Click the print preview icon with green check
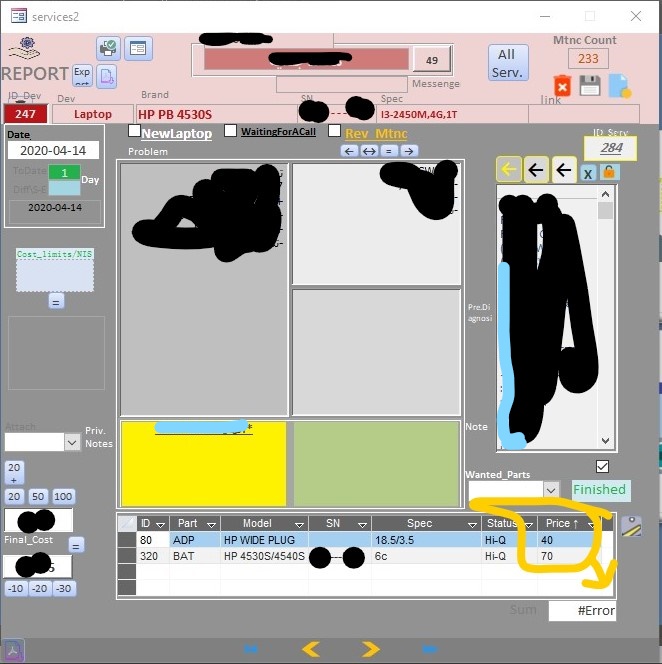 tap(108, 48)
